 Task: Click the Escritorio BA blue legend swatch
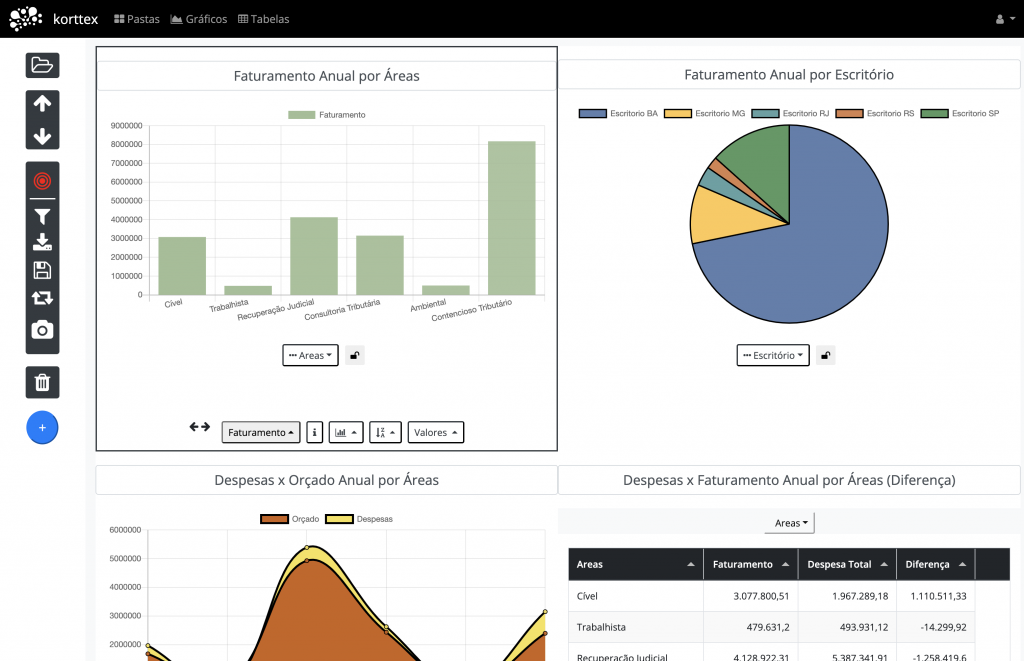point(592,114)
